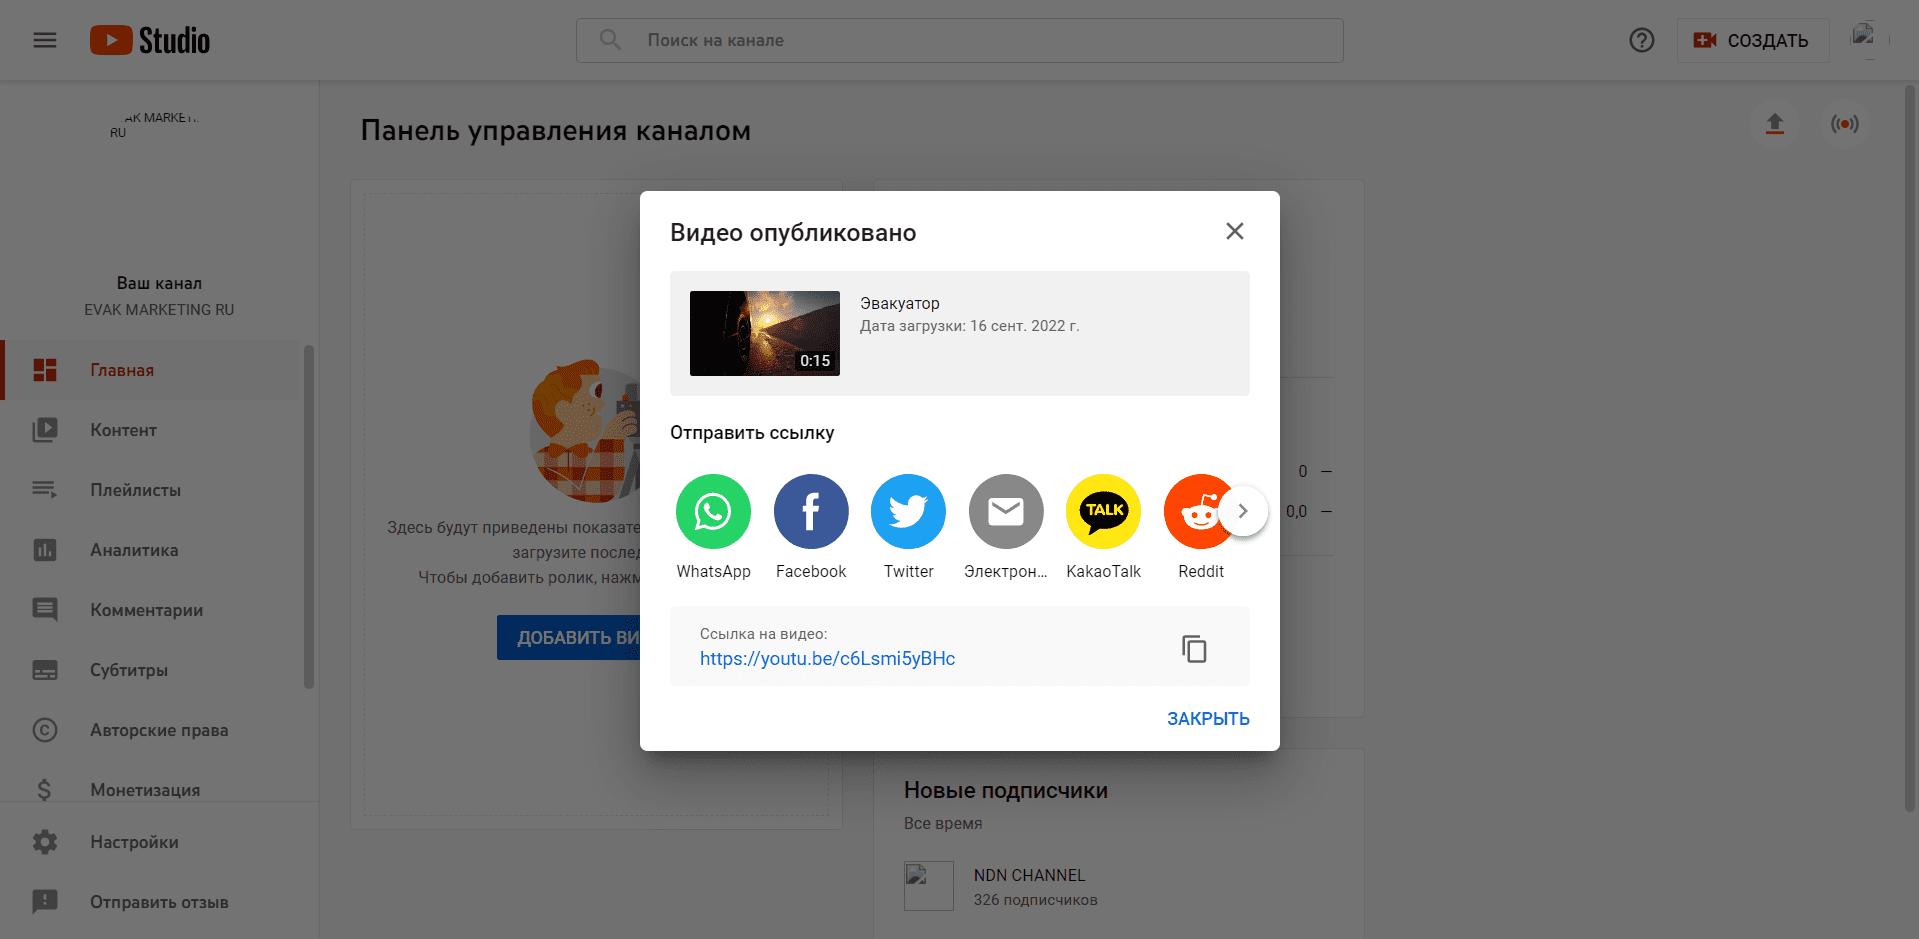Screen dimensions: 1919x939
Task: Open the youtu.be video link
Action: [x=827, y=658]
